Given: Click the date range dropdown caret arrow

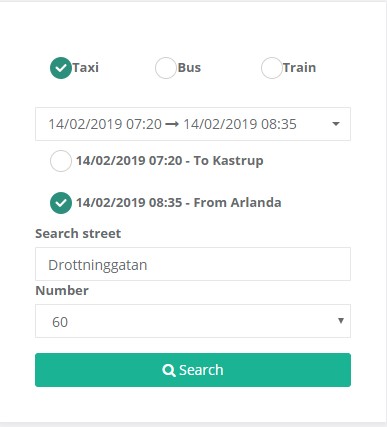Looking at the screenshot, I should (x=336, y=124).
